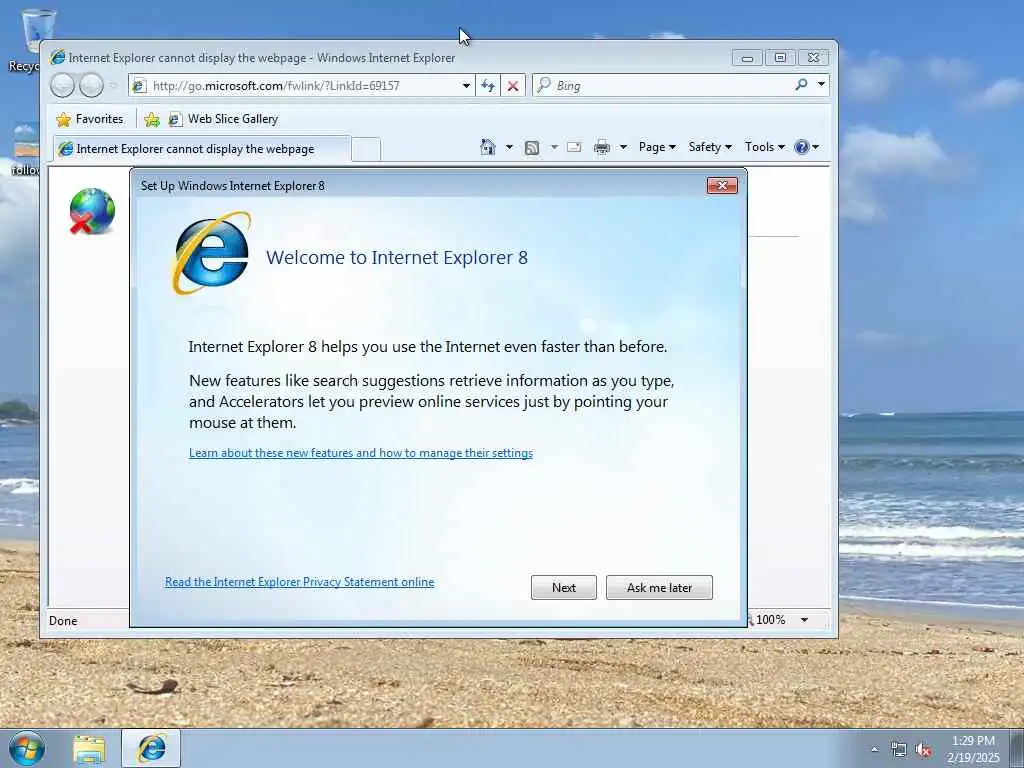
Task: Expand the Feeds dropdown arrow
Action: click(x=554, y=147)
